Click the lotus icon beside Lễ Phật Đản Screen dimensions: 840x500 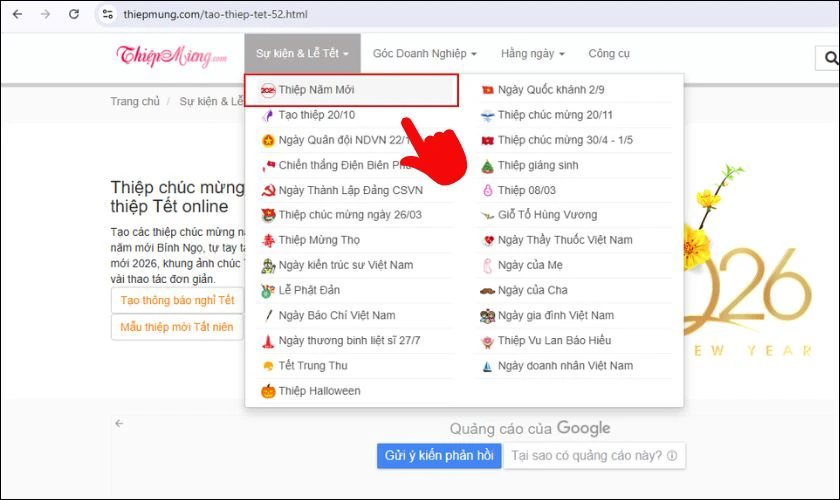[268, 290]
